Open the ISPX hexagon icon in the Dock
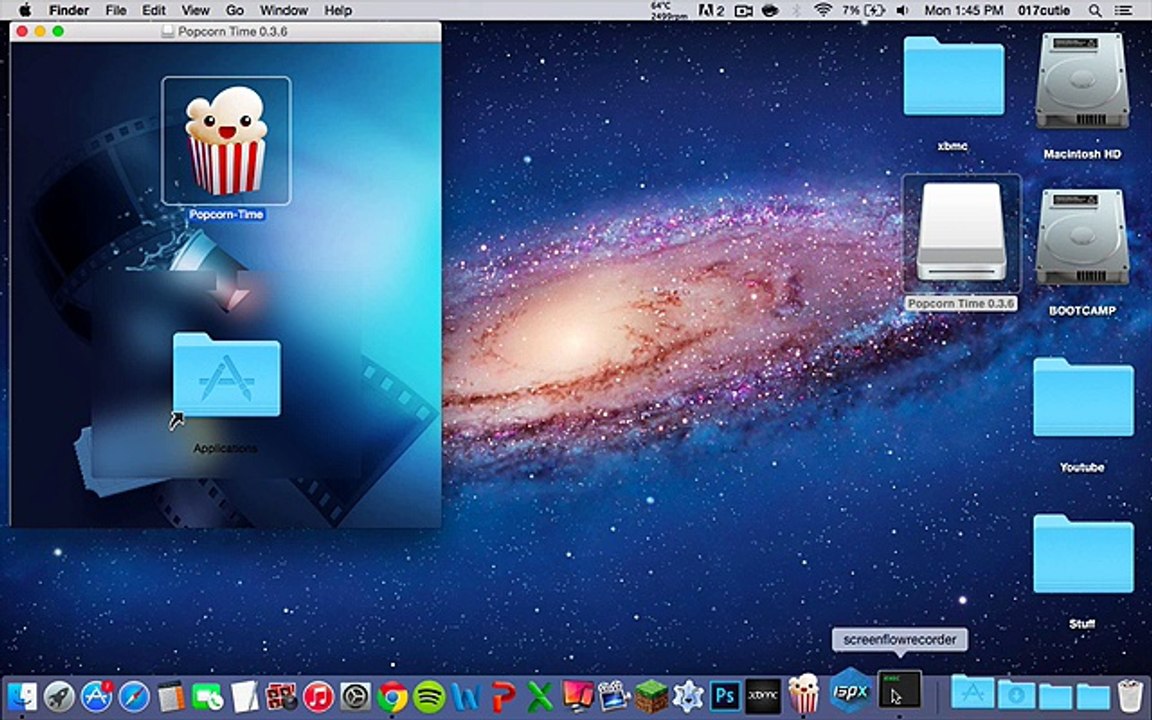 (x=850, y=691)
